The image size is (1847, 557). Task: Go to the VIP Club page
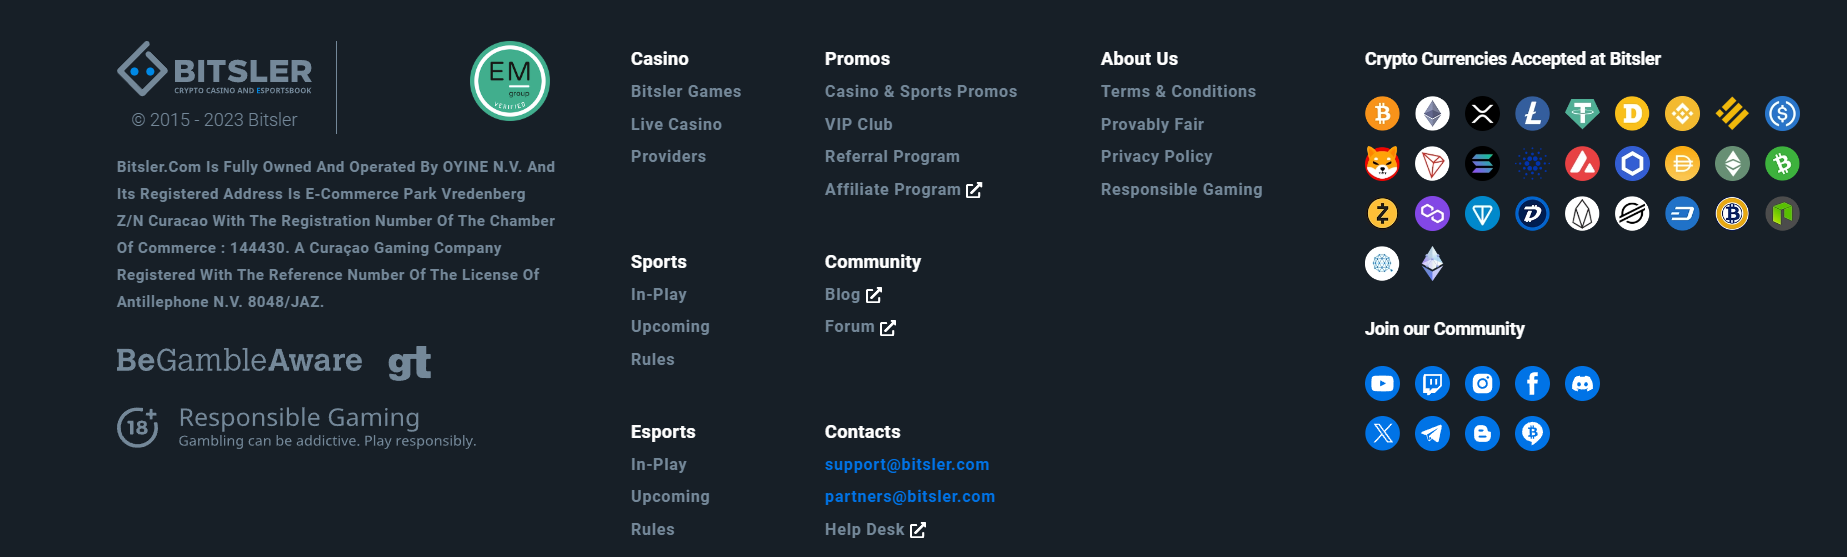[x=858, y=125]
